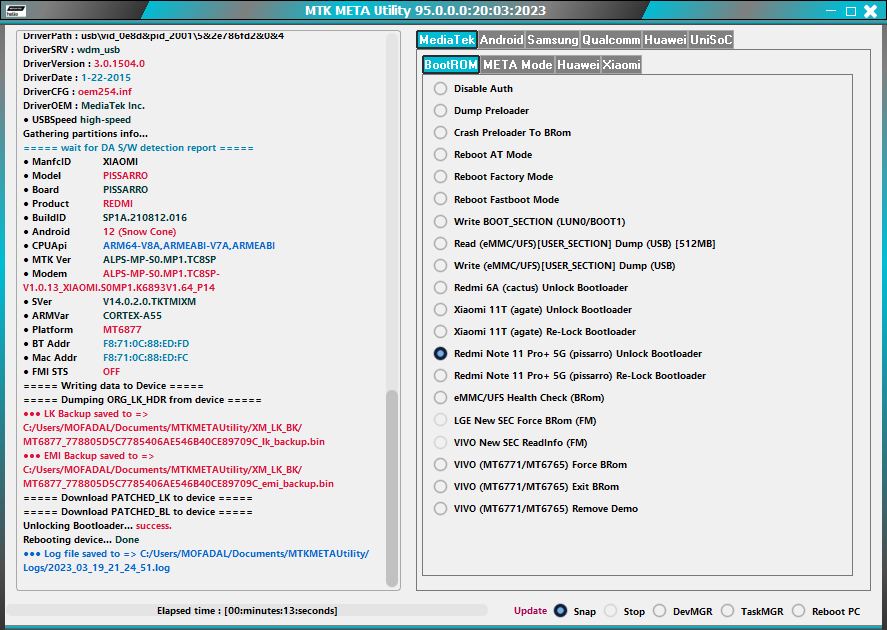Click the 'wait for DA S/W detection report' line
The height and width of the screenshot is (630, 887).
[138, 148]
